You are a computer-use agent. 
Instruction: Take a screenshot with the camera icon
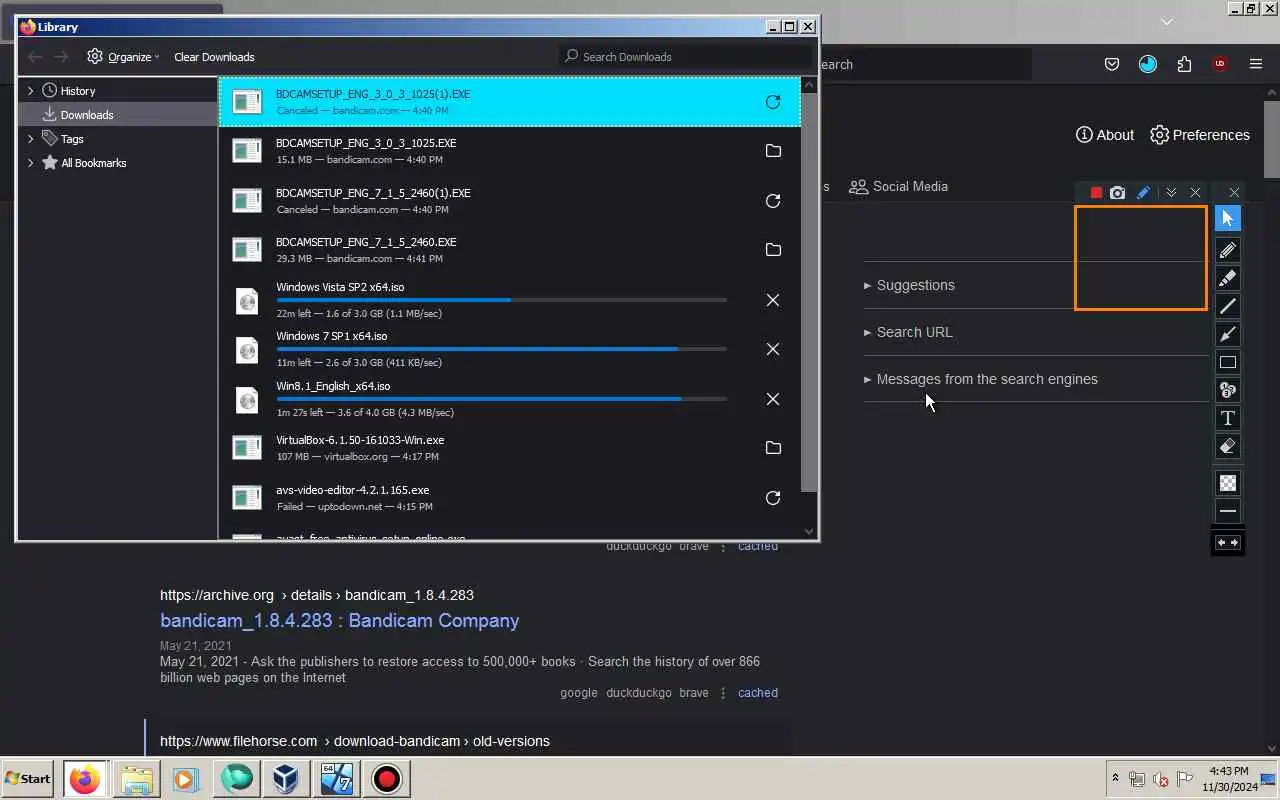point(1118,193)
